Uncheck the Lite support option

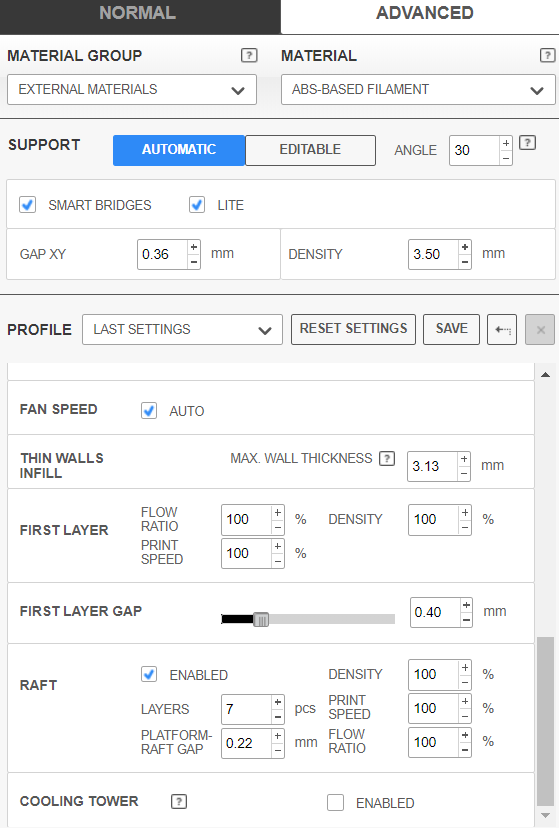click(197, 205)
